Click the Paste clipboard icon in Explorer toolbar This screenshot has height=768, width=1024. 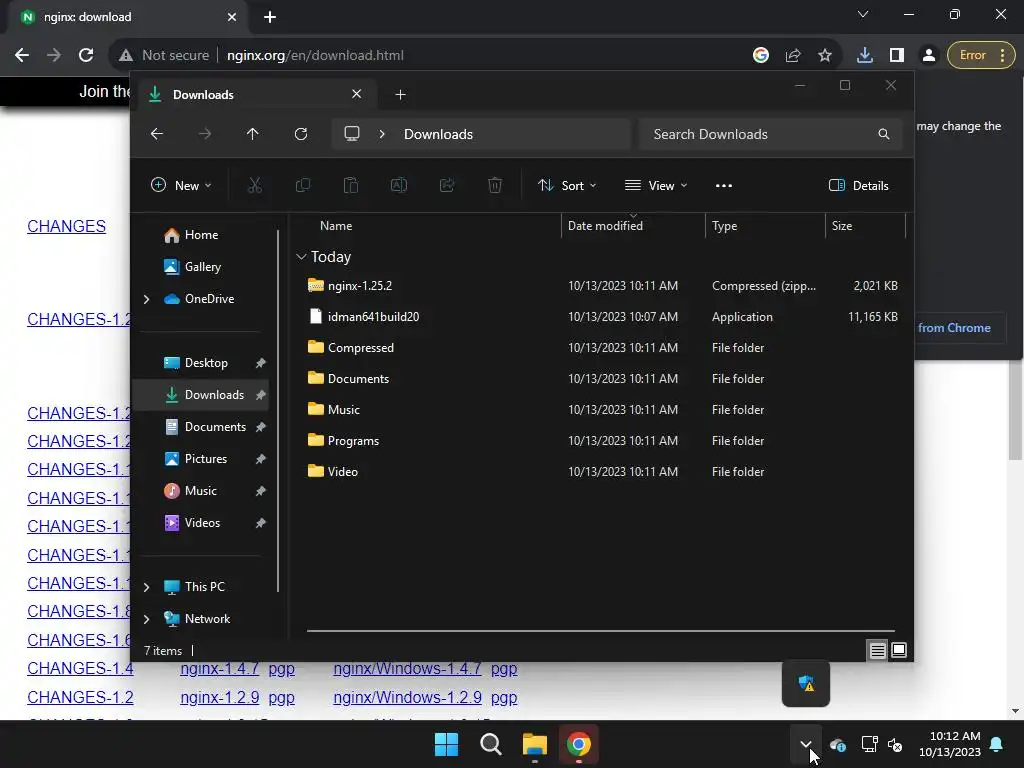(351, 185)
